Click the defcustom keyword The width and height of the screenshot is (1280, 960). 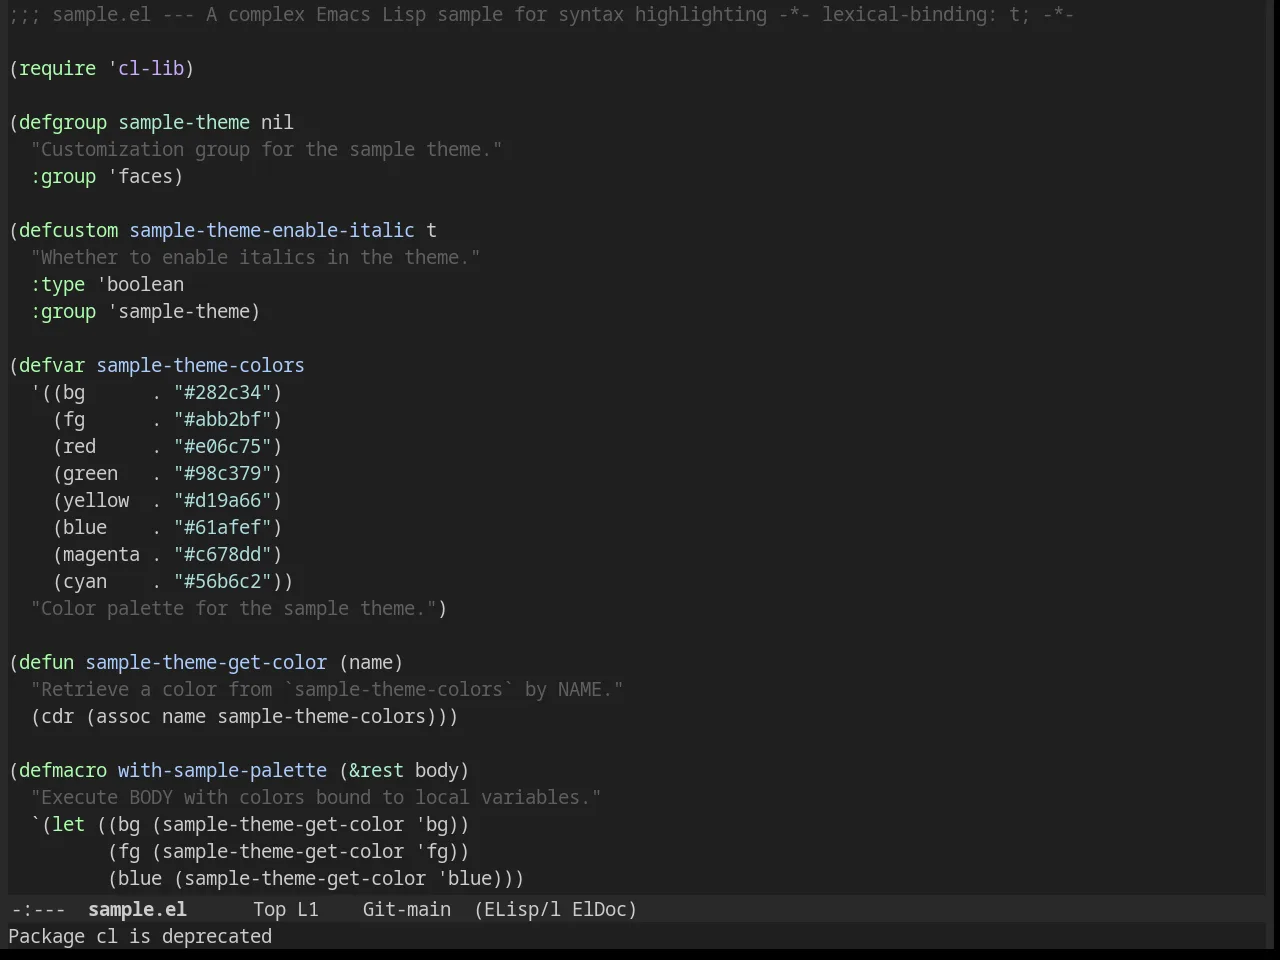[69, 230]
